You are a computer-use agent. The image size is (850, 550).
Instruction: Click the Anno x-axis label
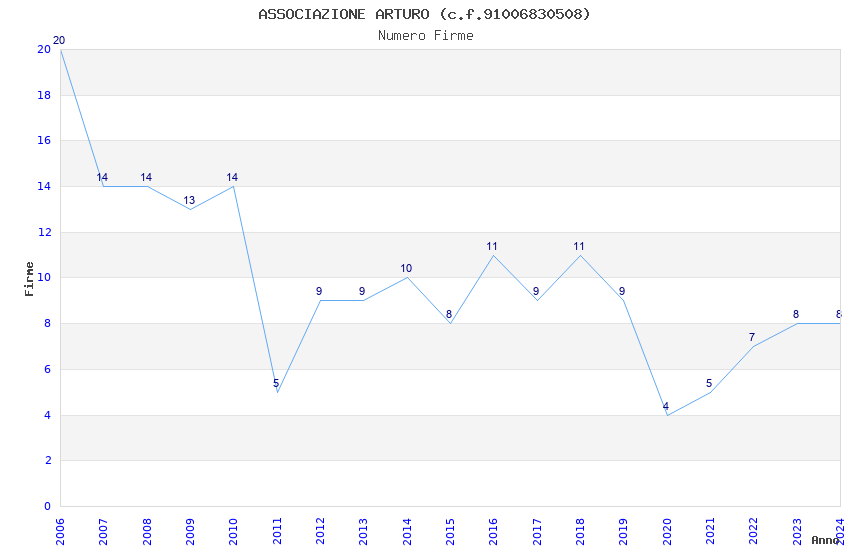tap(825, 540)
